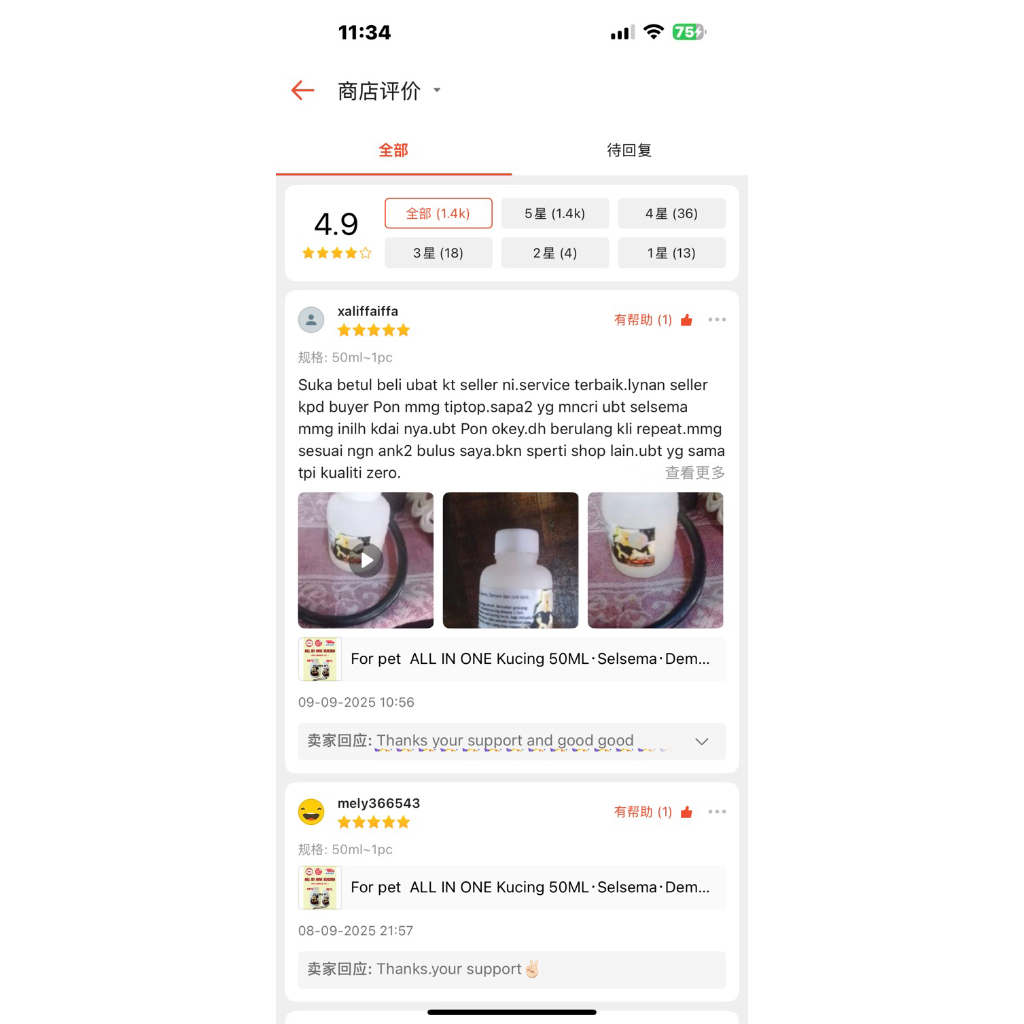Open three-dot menu on xaliffaiffa's review
The image size is (1024, 1024).
click(717, 319)
